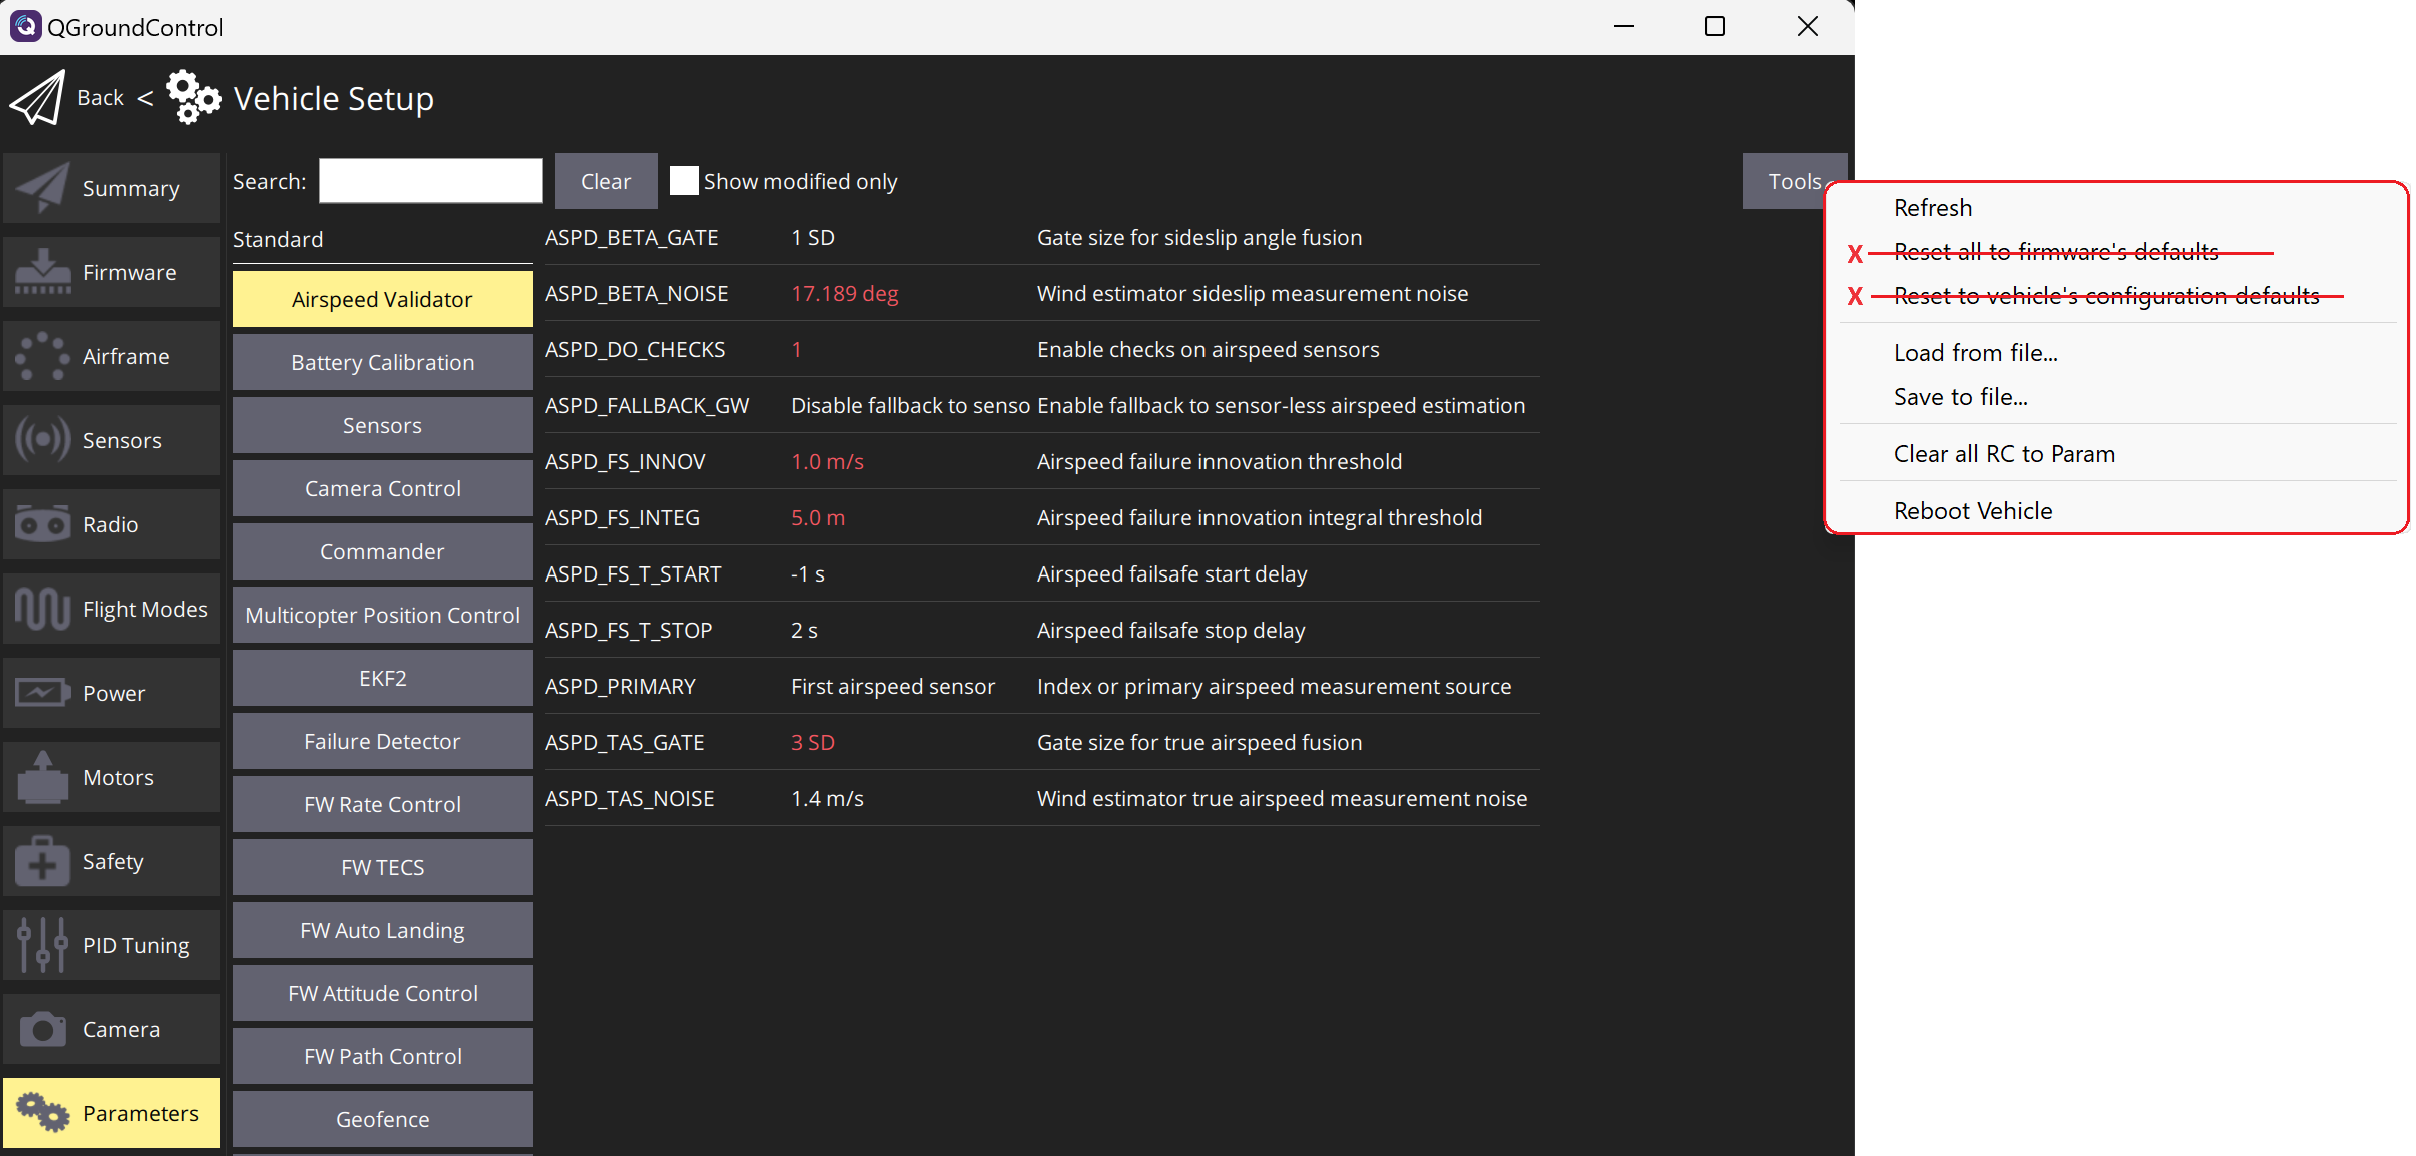Toggle Show modified only checkbox
This screenshot has height=1156, width=2416.
point(684,181)
